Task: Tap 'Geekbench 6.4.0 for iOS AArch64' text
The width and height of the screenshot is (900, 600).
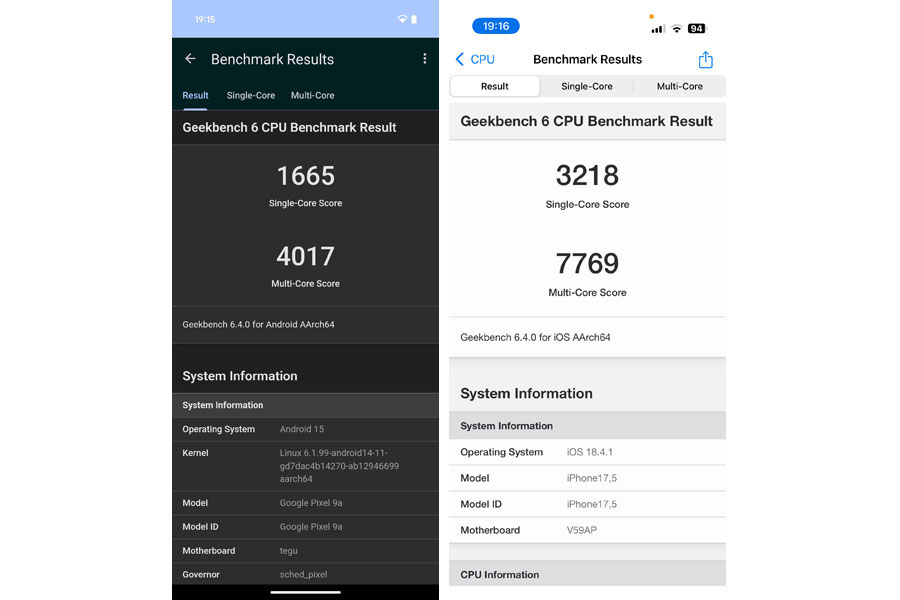Action: [x=536, y=337]
